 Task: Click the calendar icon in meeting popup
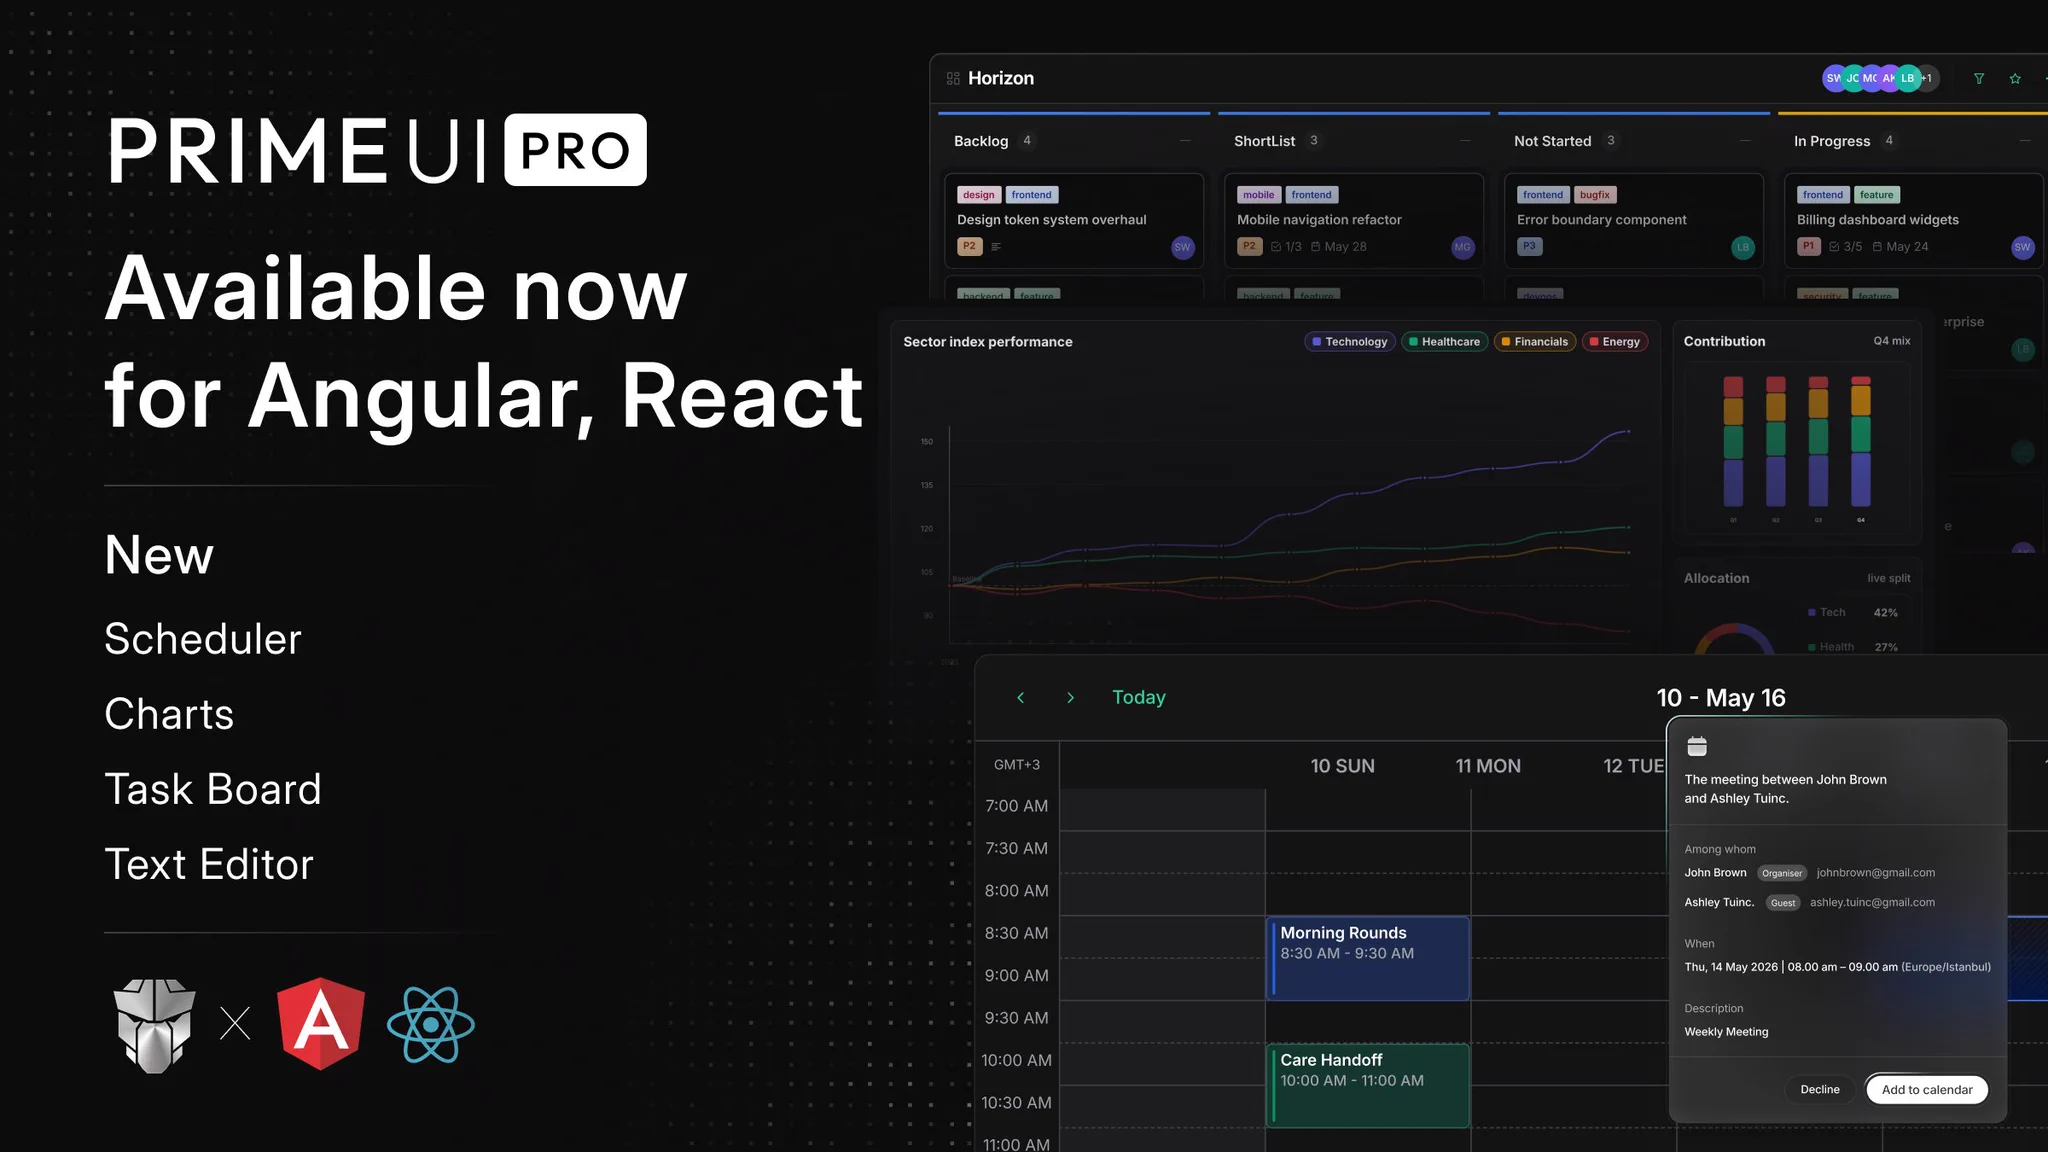[x=1697, y=746]
